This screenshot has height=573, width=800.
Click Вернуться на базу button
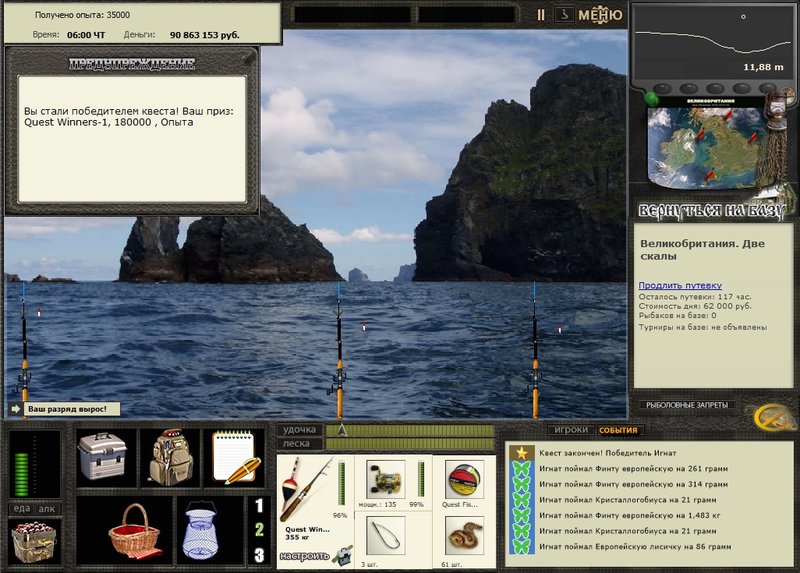(711, 210)
